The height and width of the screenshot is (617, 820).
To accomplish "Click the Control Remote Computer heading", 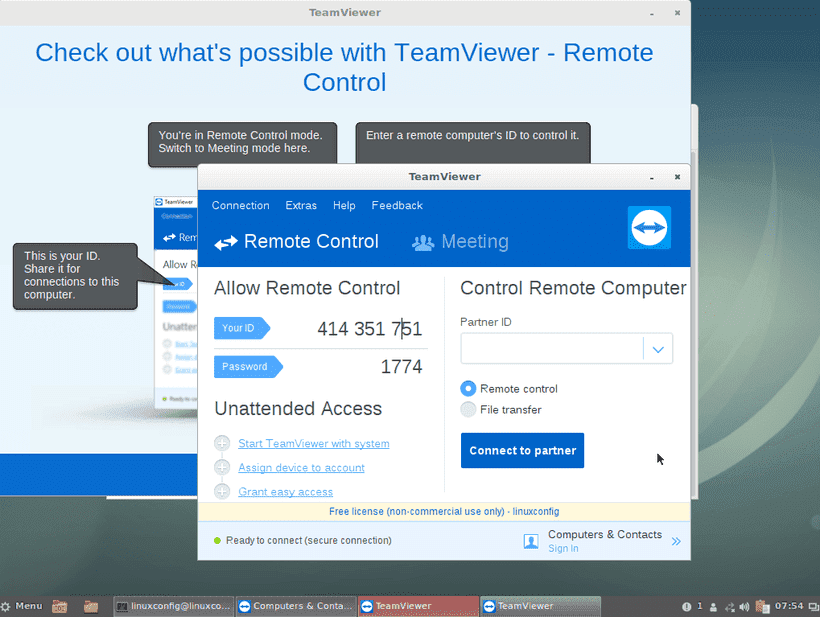I will [573, 288].
